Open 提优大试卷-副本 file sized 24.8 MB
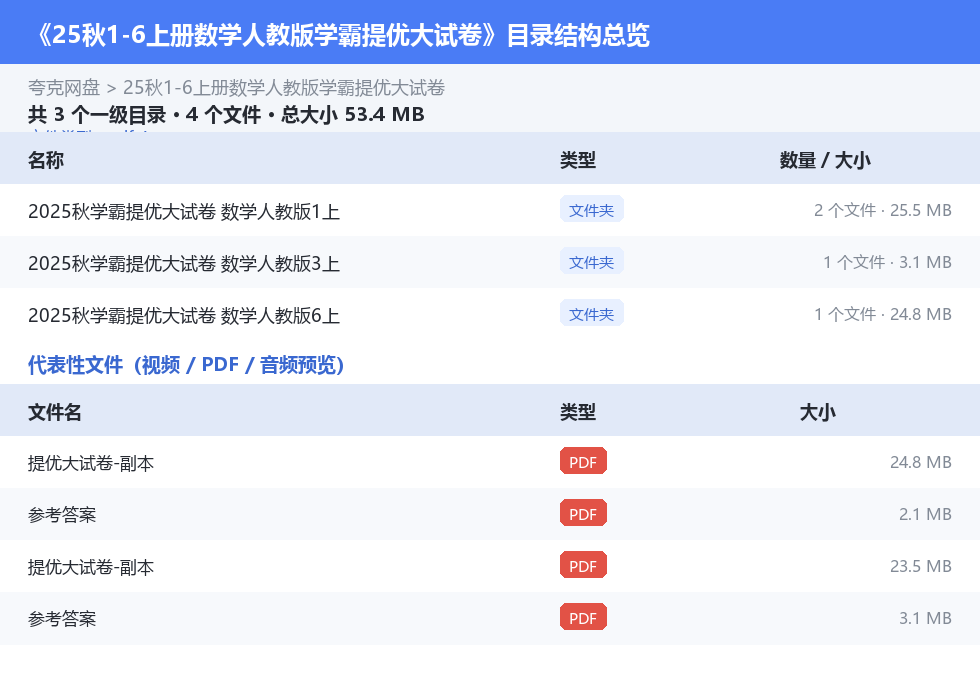The width and height of the screenshot is (980, 676). [91, 464]
